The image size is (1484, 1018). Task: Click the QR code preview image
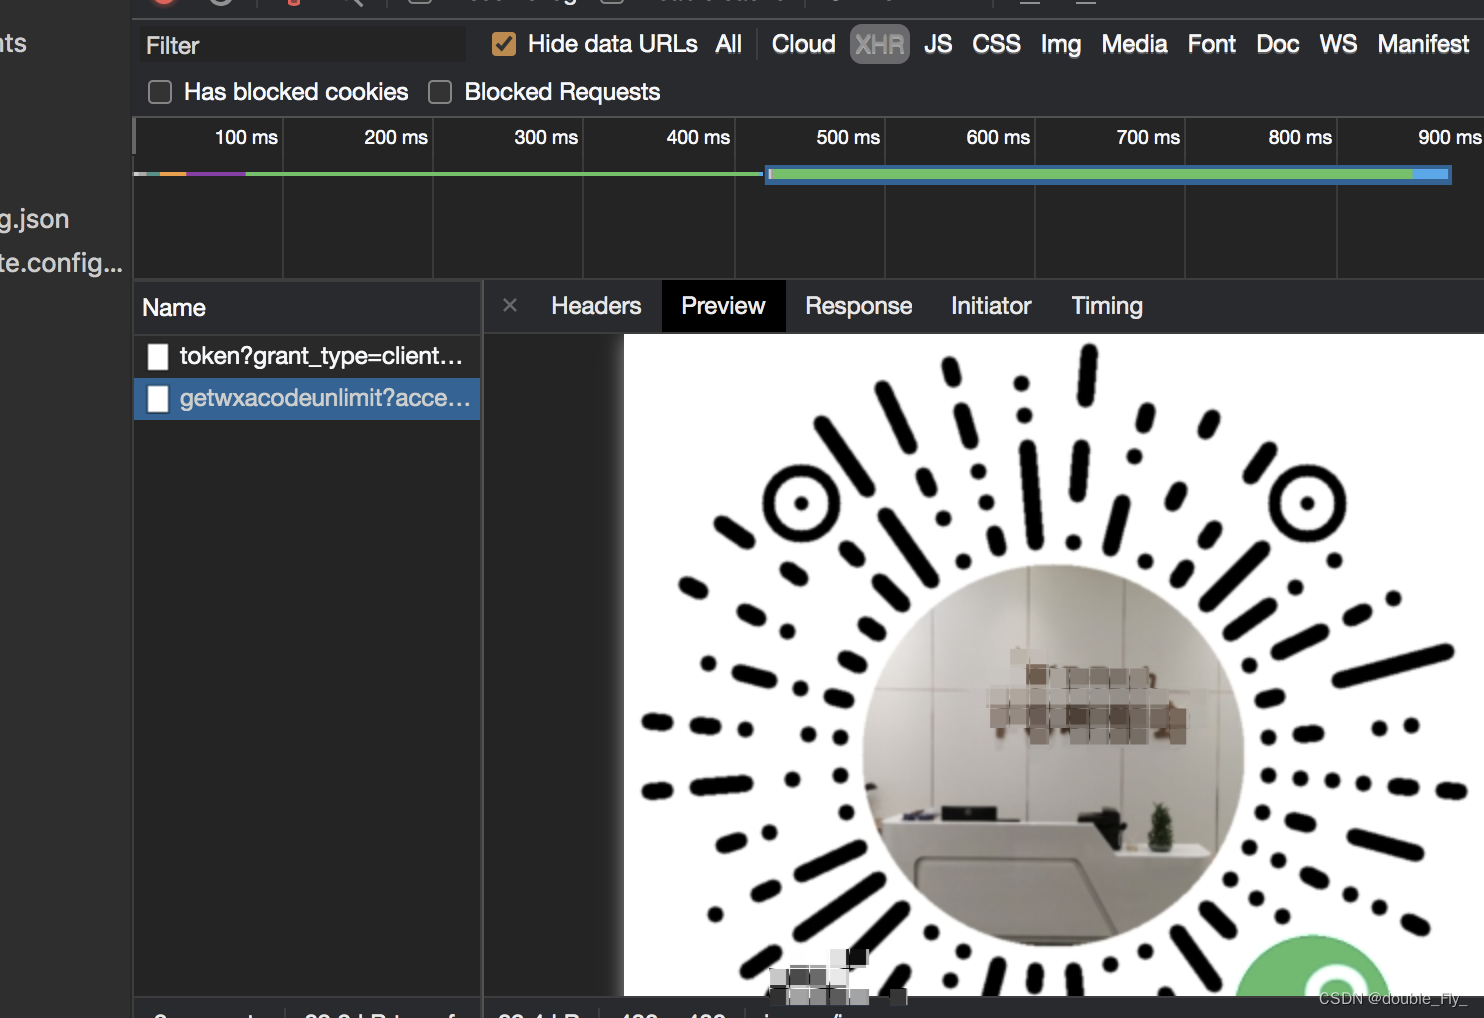1054,665
